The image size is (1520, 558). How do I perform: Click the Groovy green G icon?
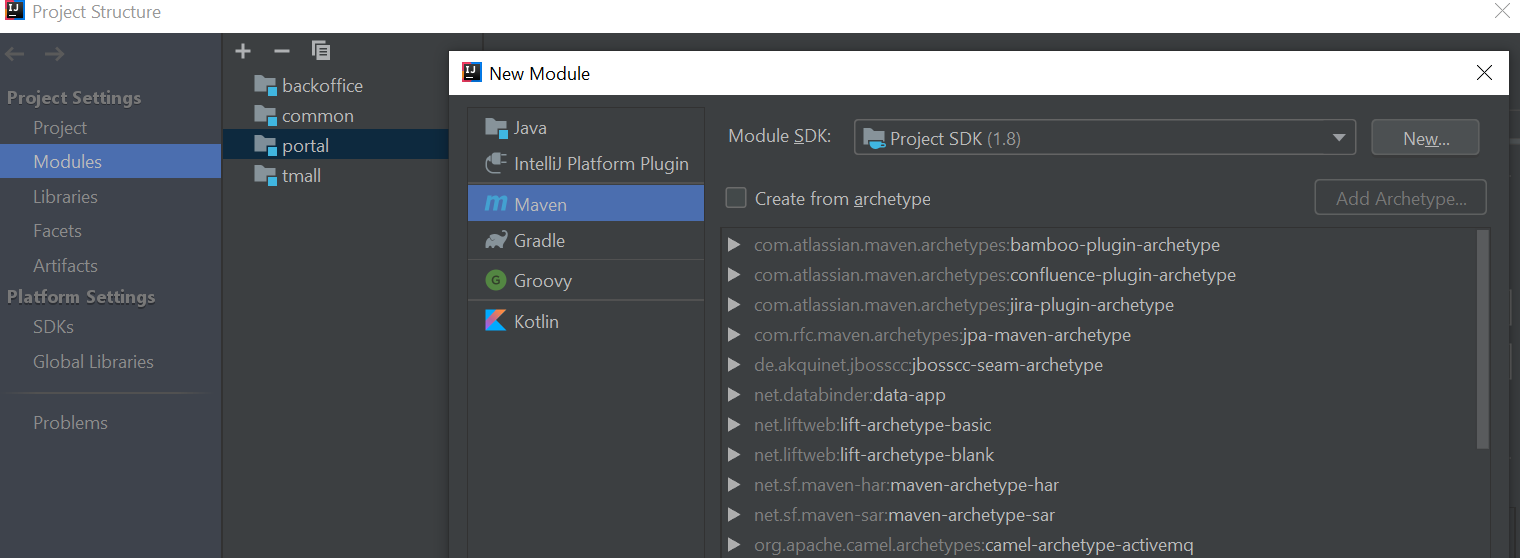(x=496, y=281)
